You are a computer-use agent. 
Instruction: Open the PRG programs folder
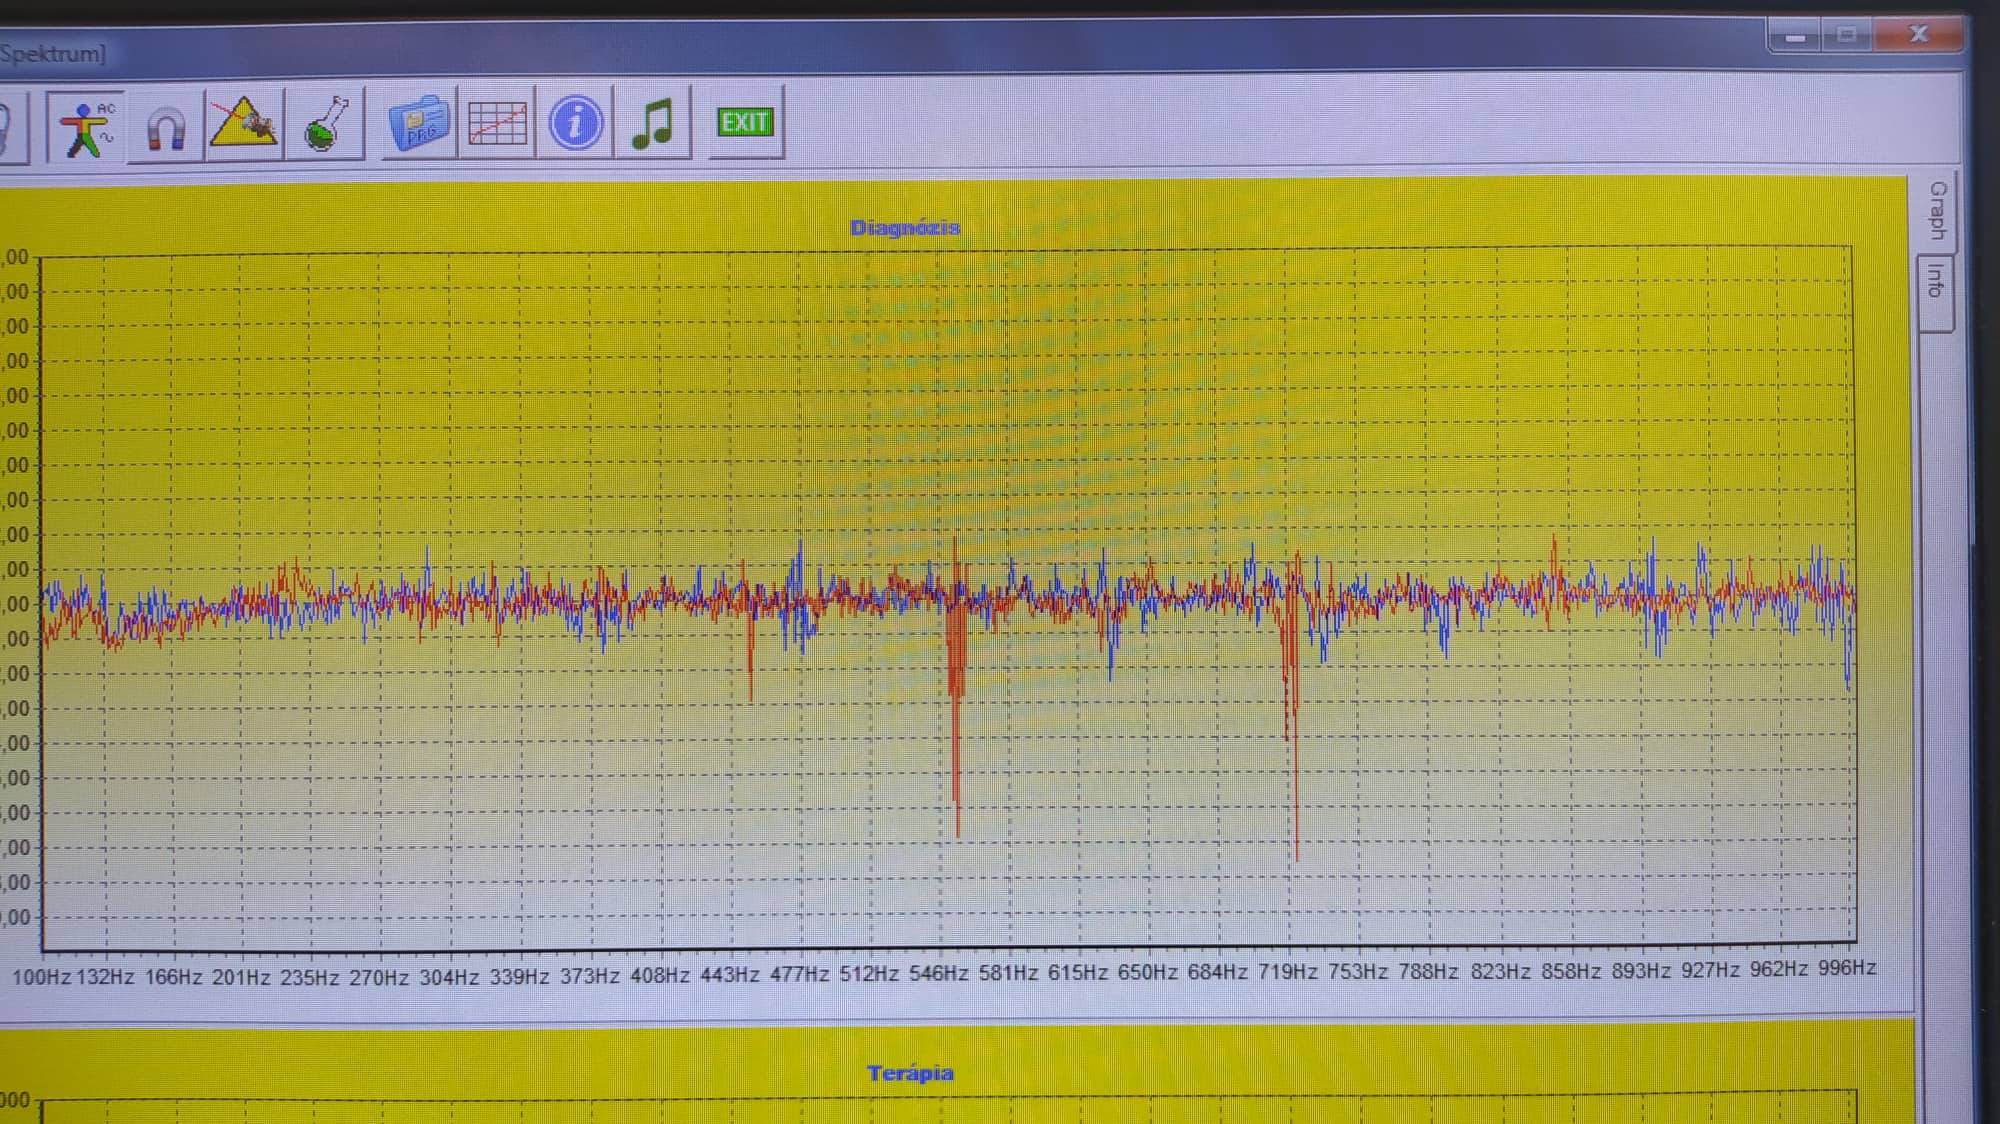click(x=420, y=124)
